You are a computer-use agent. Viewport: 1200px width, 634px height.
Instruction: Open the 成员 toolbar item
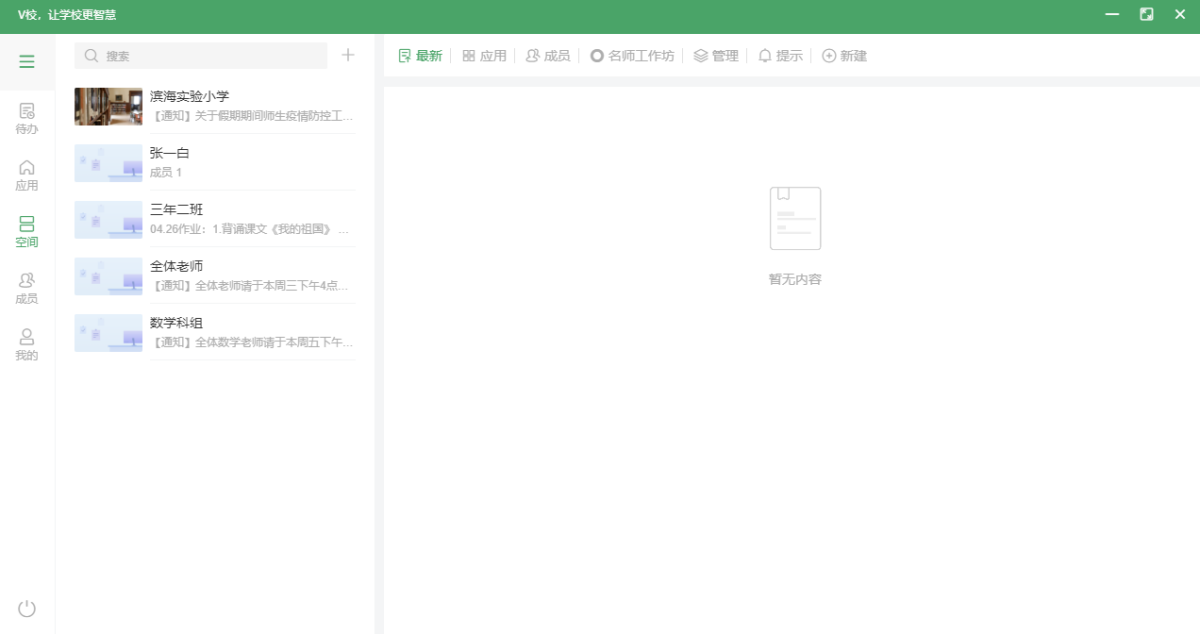[548, 56]
